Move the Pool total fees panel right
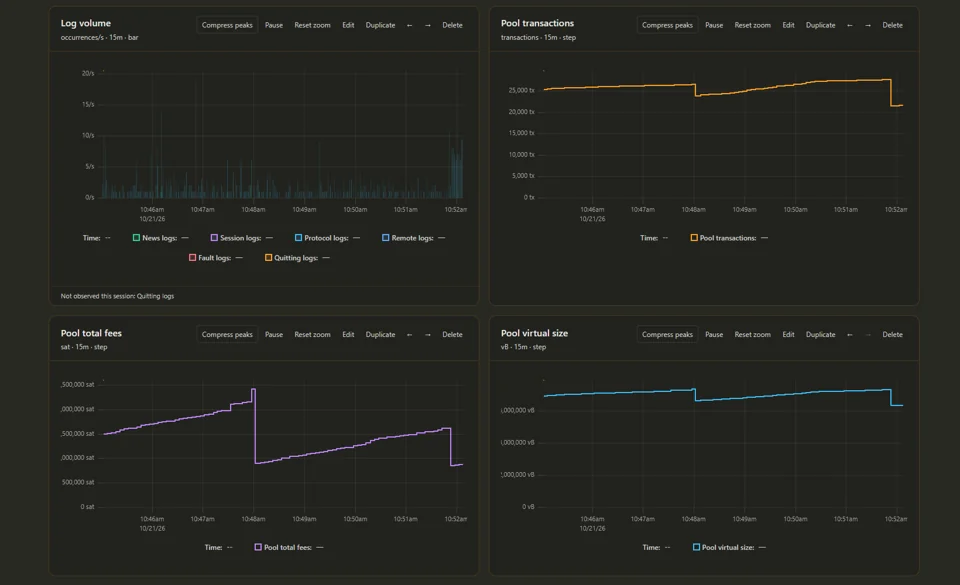The image size is (960, 585). tap(427, 335)
